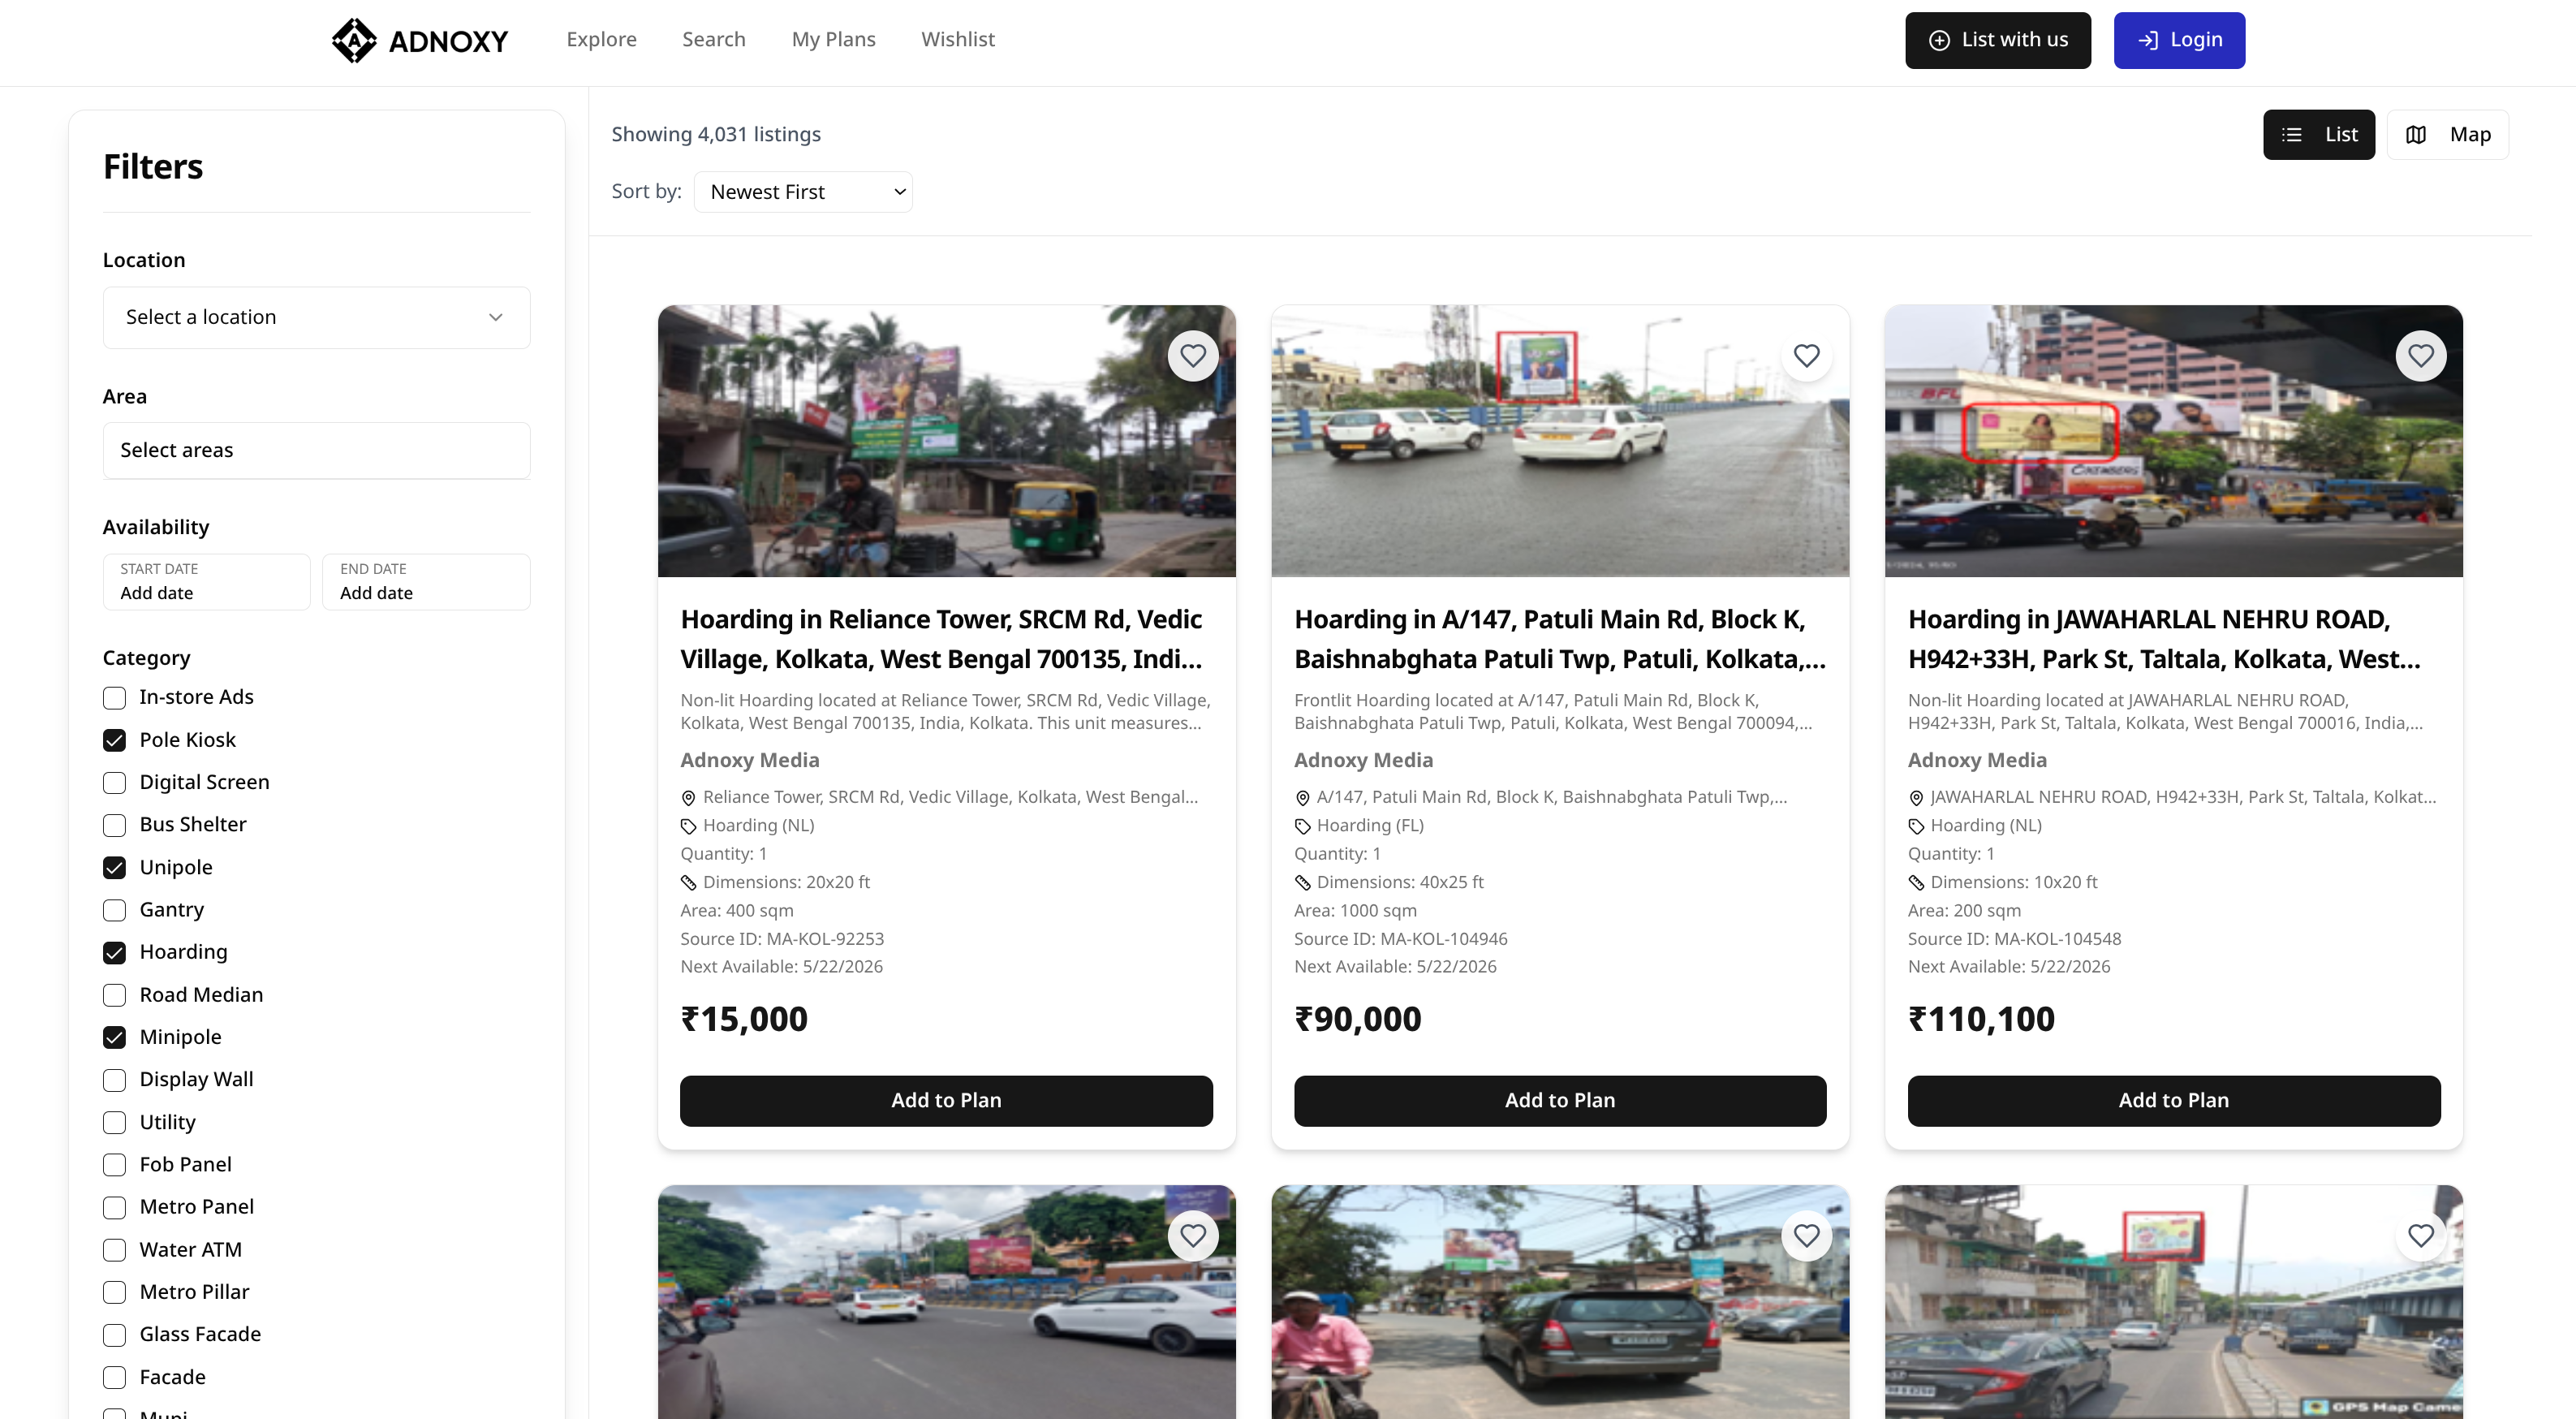Screen dimensions: 2576x1419
Task: Switch to Map view
Action: [x=2447, y=135]
